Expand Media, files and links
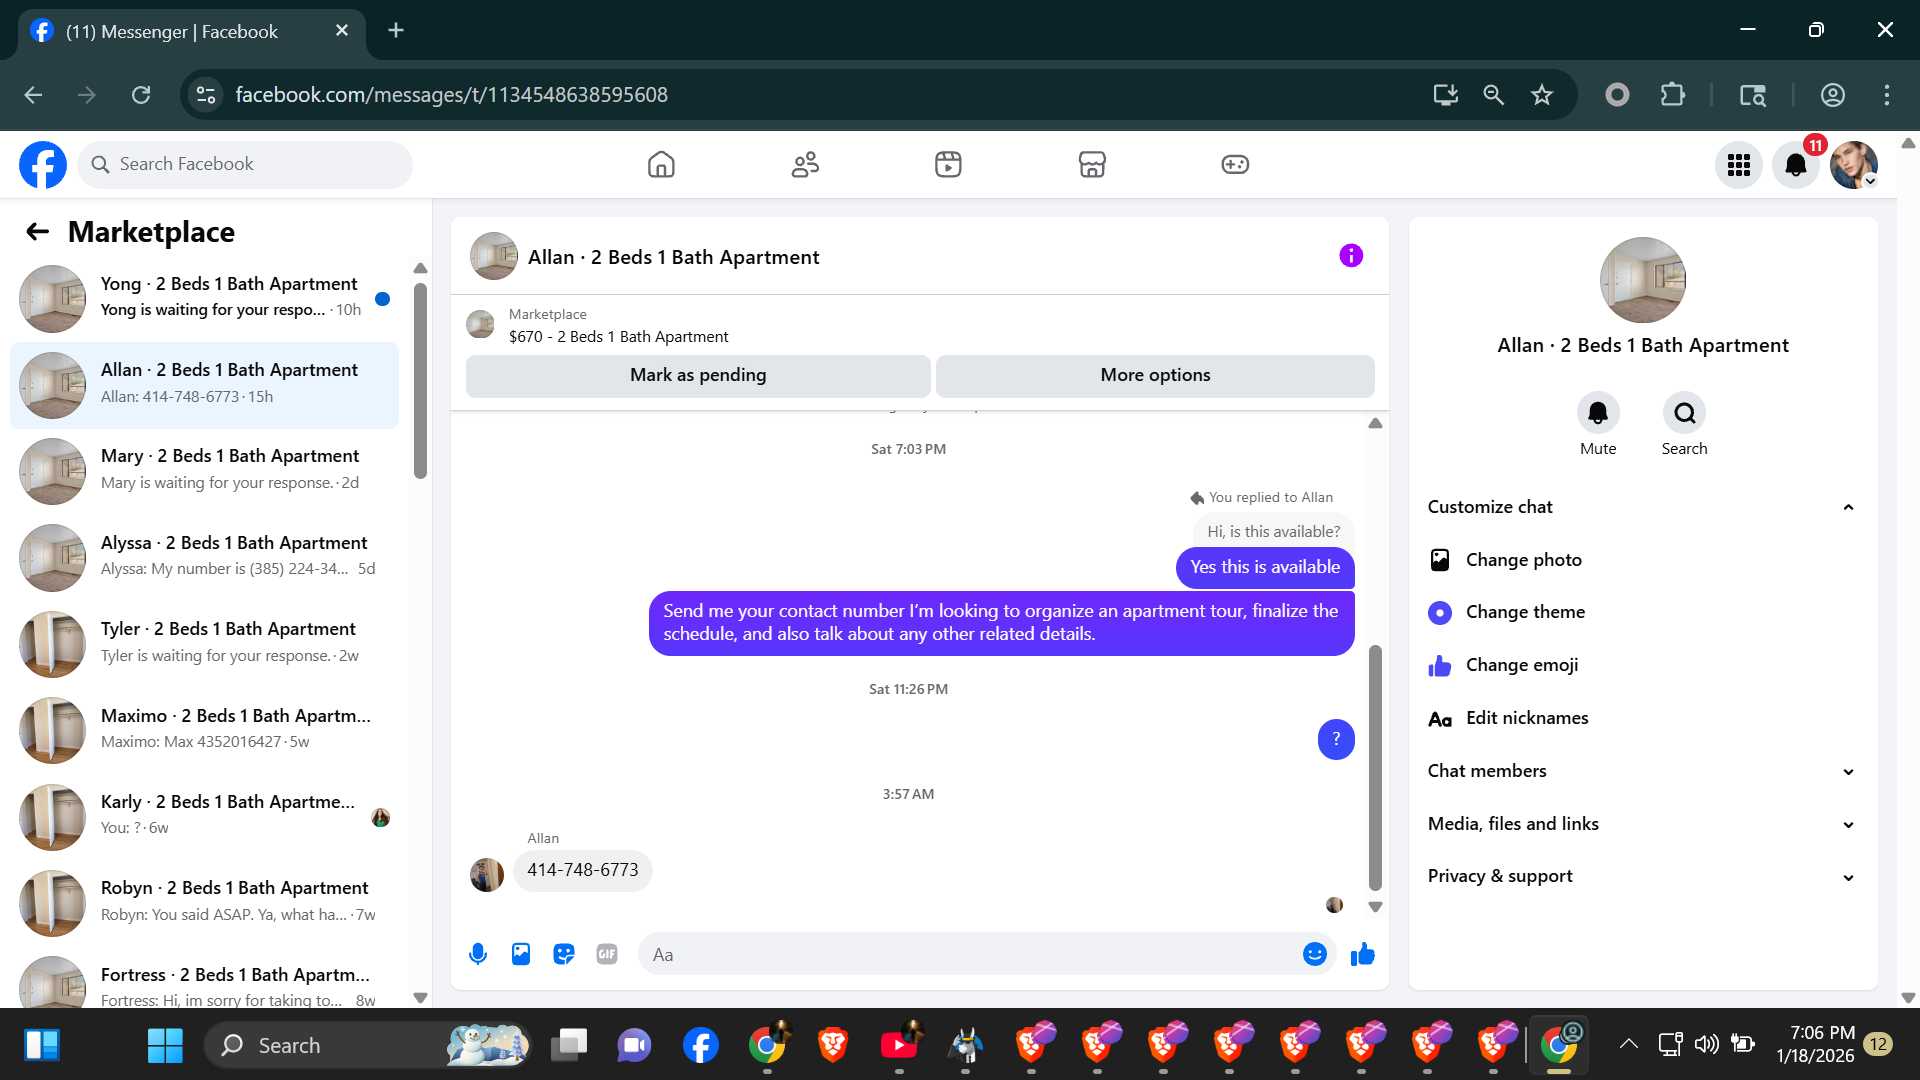This screenshot has height=1080, width=1920. tap(1848, 824)
